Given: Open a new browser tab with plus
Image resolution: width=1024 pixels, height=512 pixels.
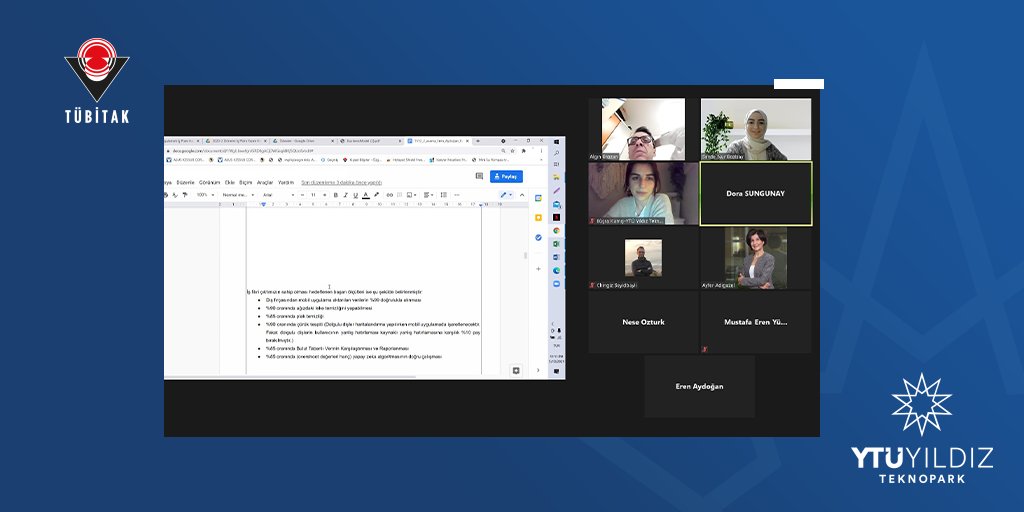Looking at the screenshot, I should point(478,141).
